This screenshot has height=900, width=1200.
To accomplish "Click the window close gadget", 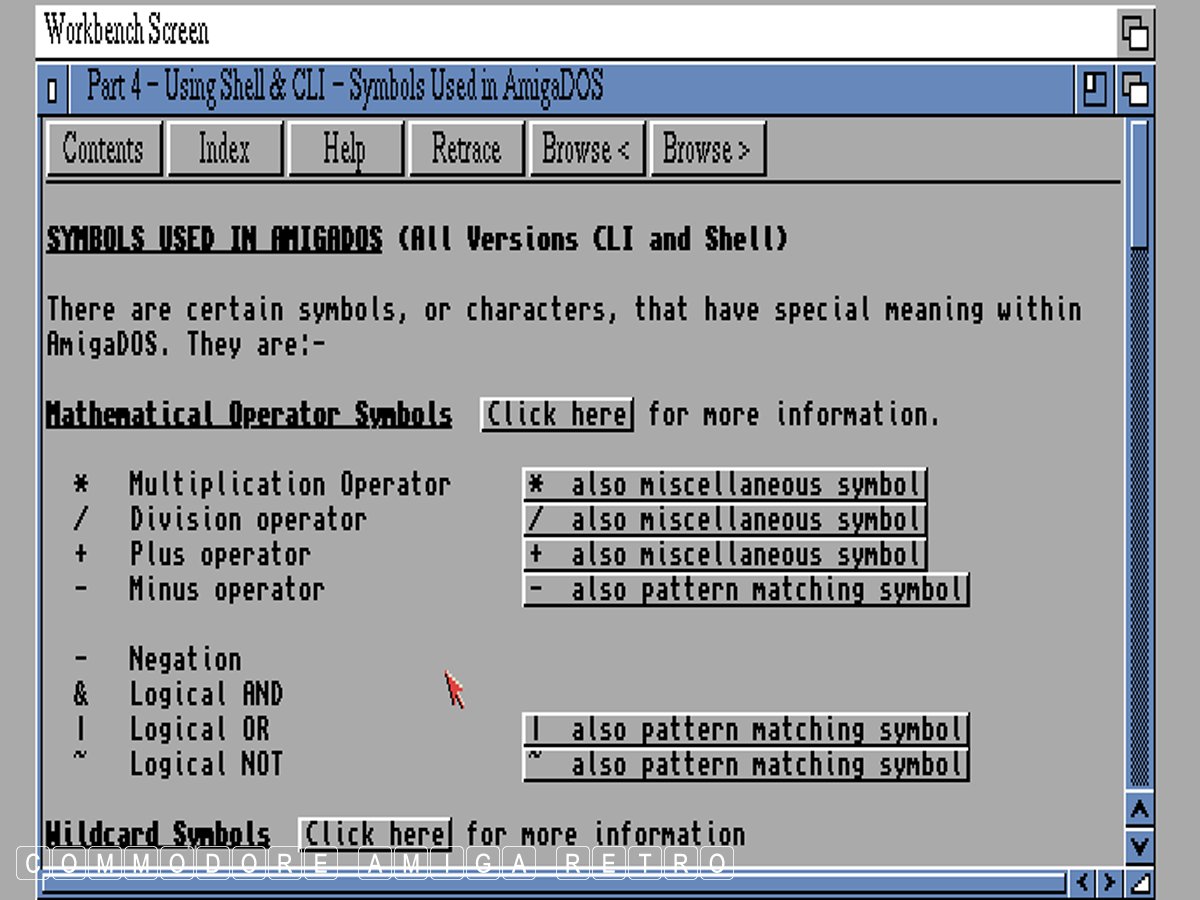I will click(52, 90).
